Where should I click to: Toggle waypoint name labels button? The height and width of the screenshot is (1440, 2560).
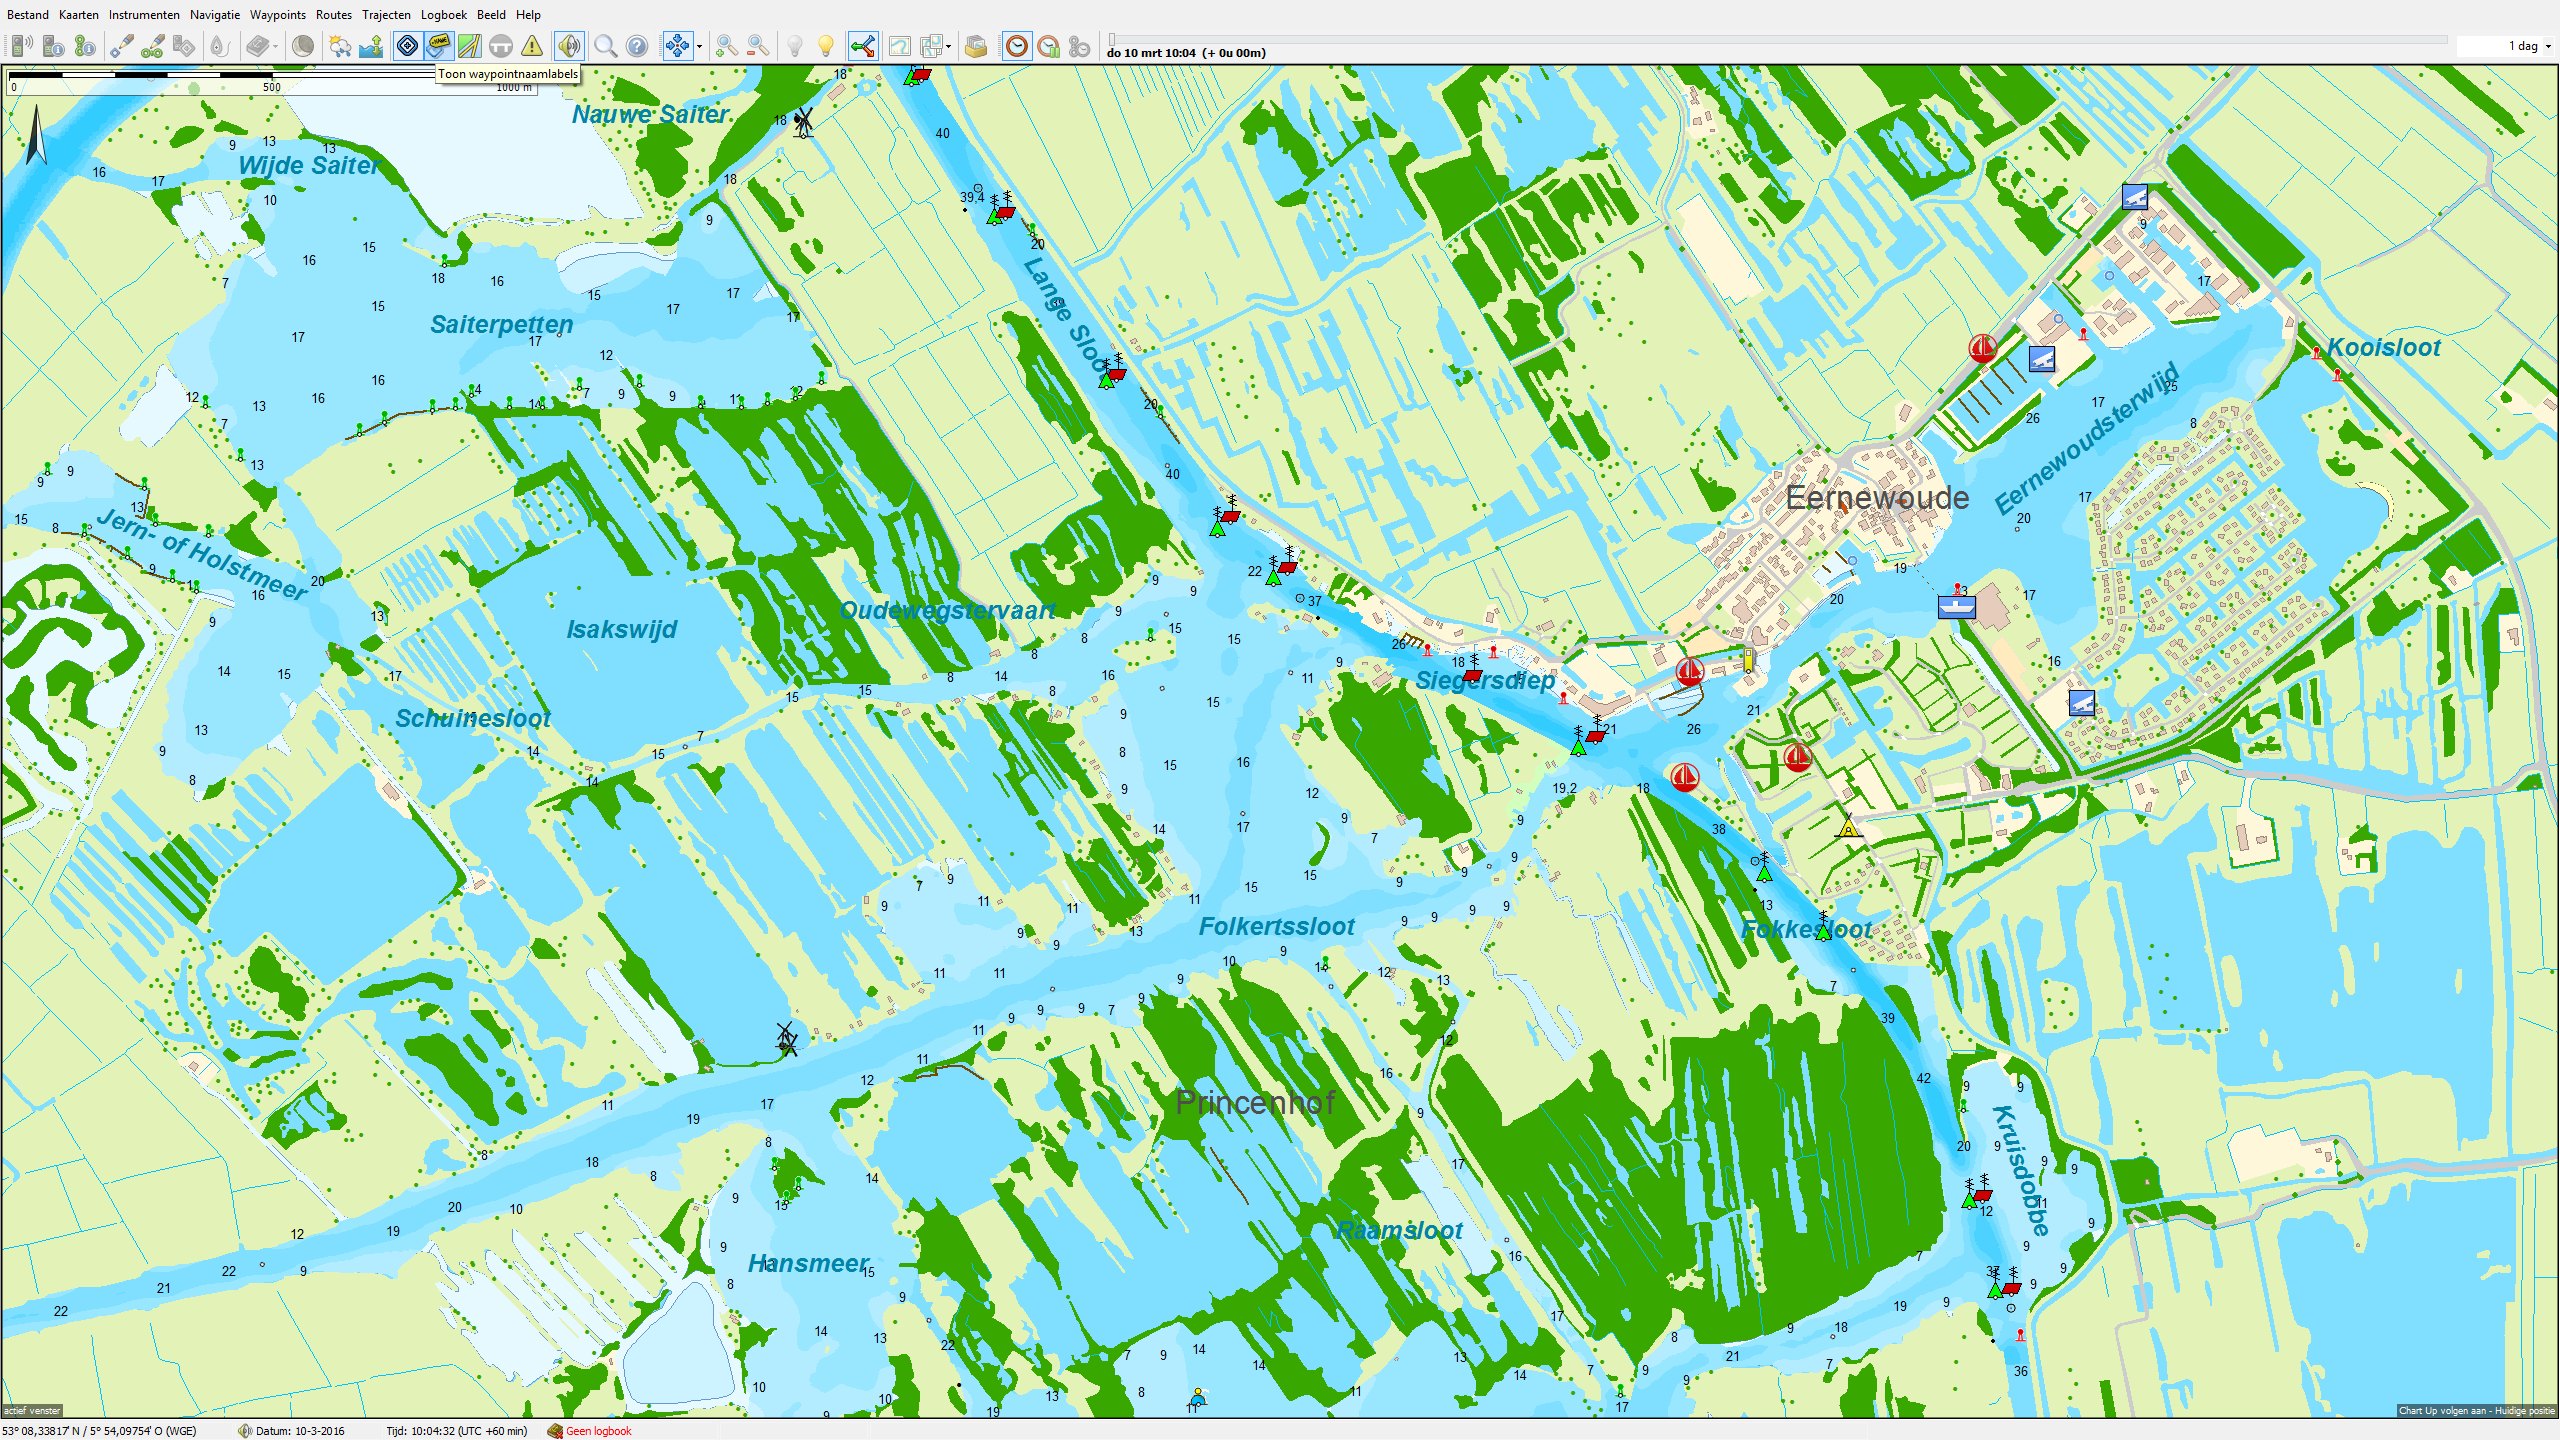pyautogui.click(x=438, y=46)
